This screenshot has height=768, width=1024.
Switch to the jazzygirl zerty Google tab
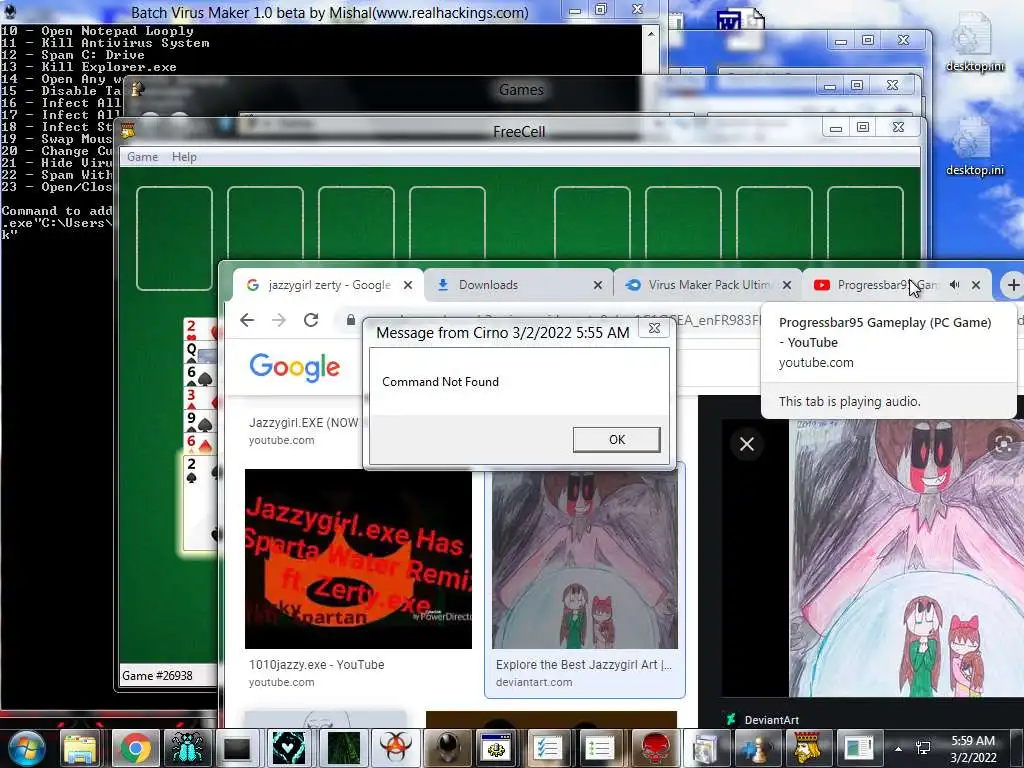[x=327, y=285]
